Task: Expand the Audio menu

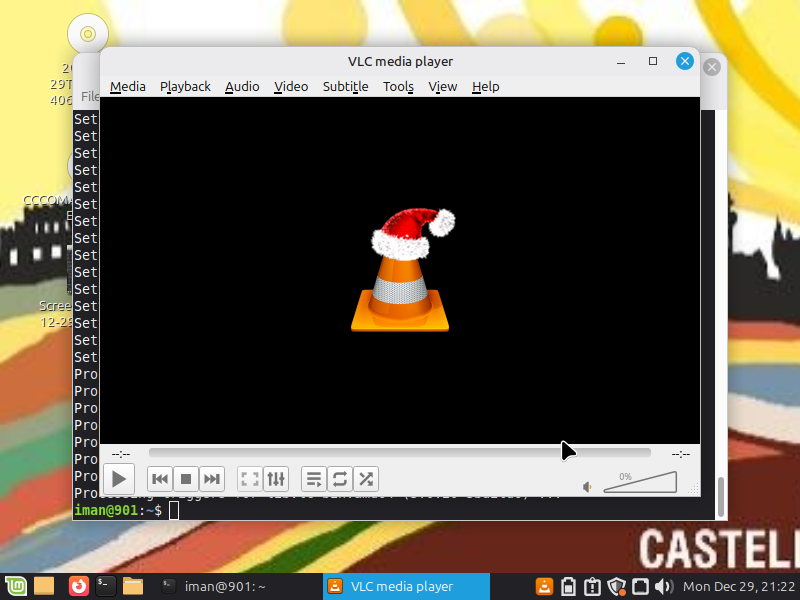Action: 242,87
